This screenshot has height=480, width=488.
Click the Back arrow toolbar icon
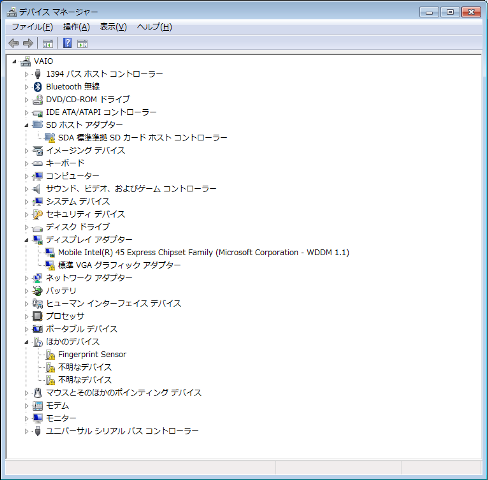(x=14, y=43)
